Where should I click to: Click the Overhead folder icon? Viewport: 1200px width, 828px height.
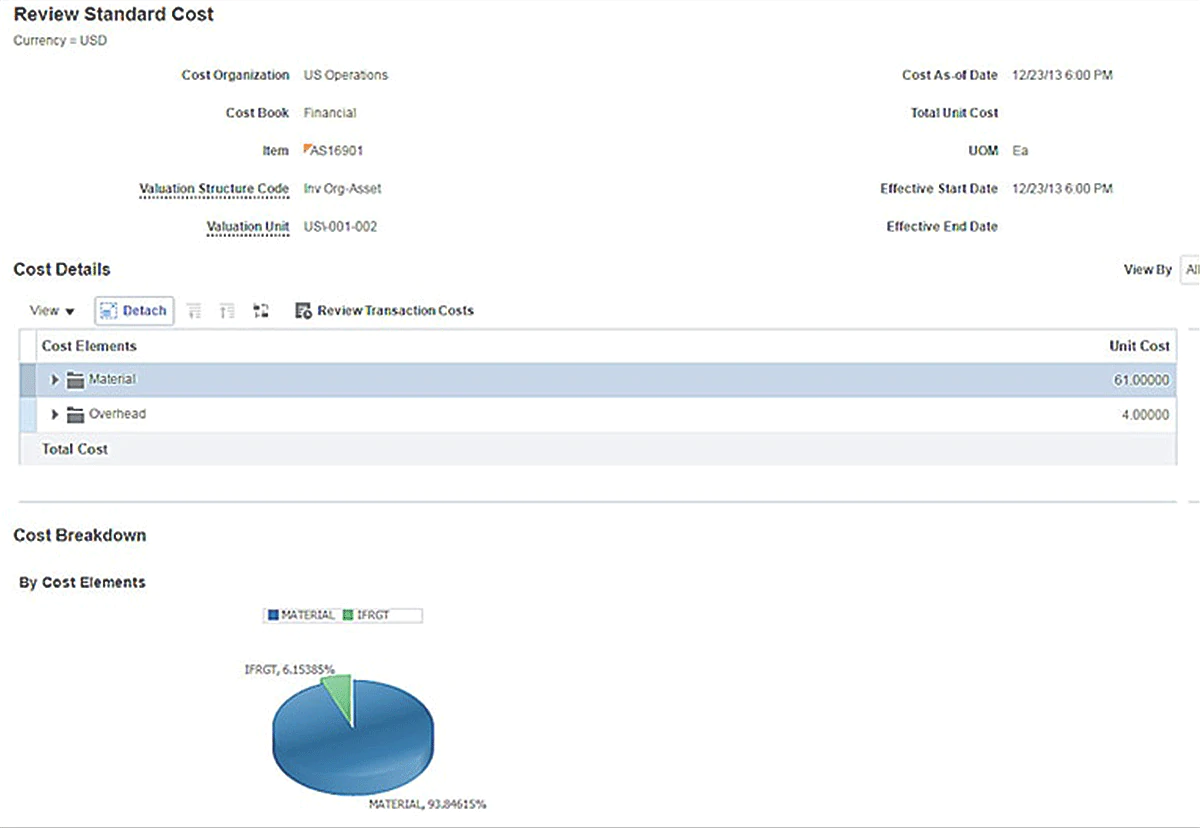(75, 414)
